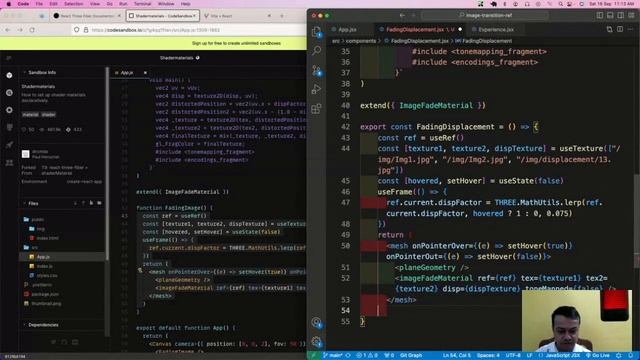The image size is (640, 360).
Task: Open the Search view in VS Code activity bar
Action: pyautogui.click(x=316, y=50)
